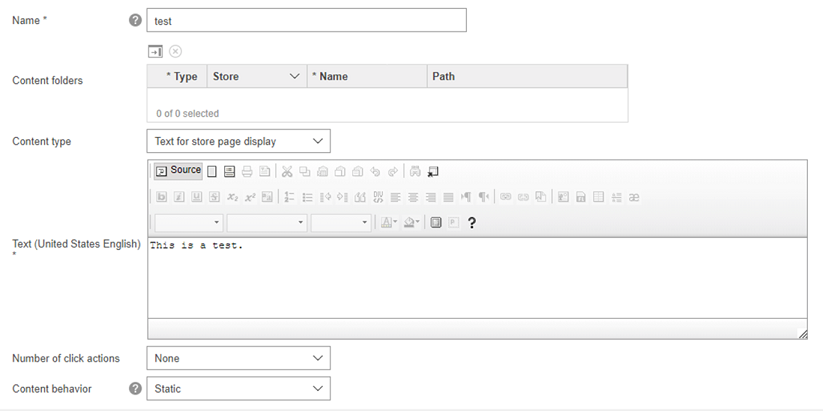
Task: Open the text color picker
Action: coord(388,223)
